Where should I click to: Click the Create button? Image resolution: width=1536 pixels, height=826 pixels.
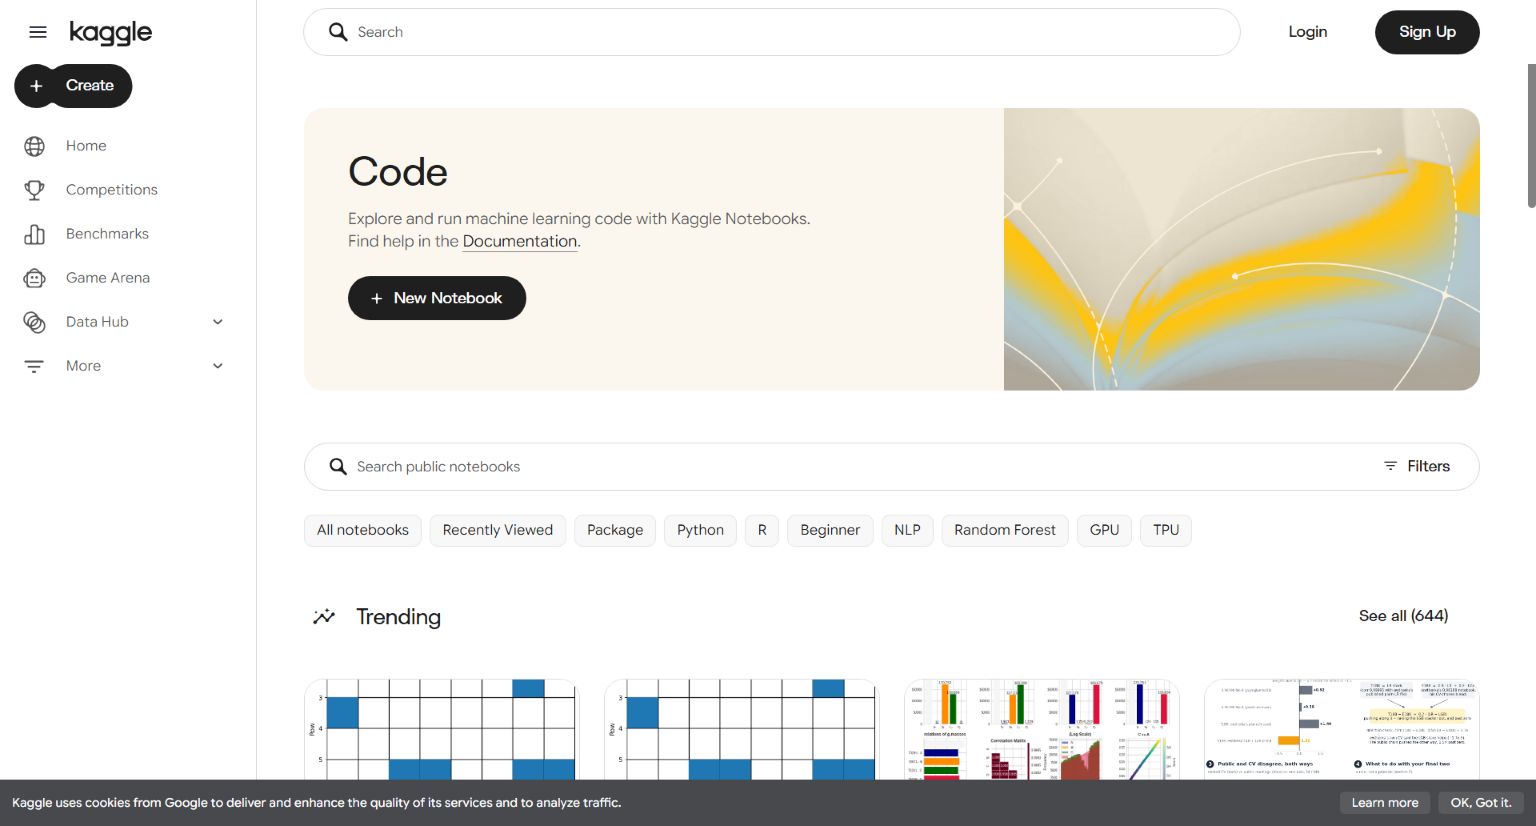[x=73, y=86]
